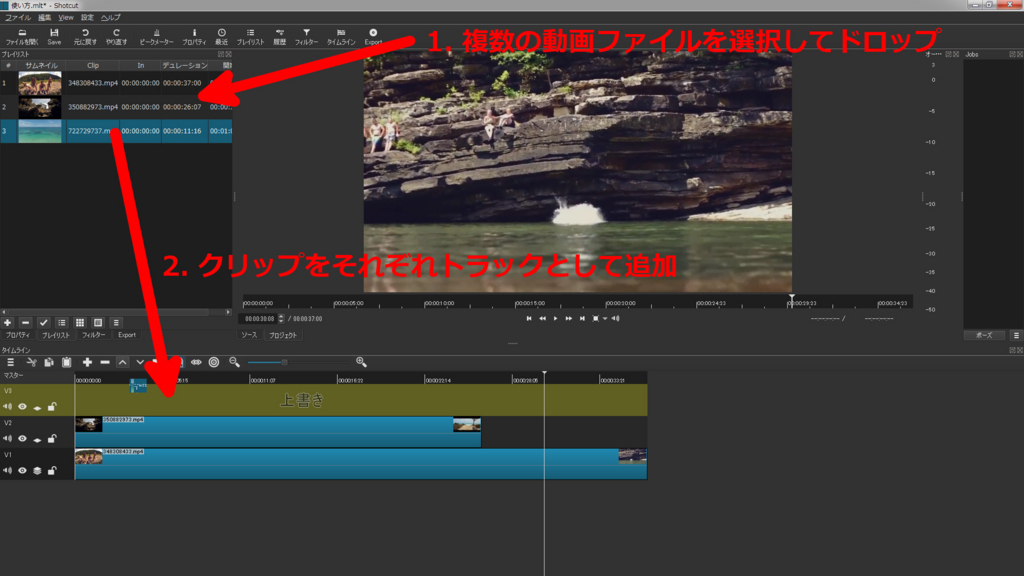The height and width of the screenshot is (576, 1024).
Task: Open the 編集 menu
Action: (44, 18)
